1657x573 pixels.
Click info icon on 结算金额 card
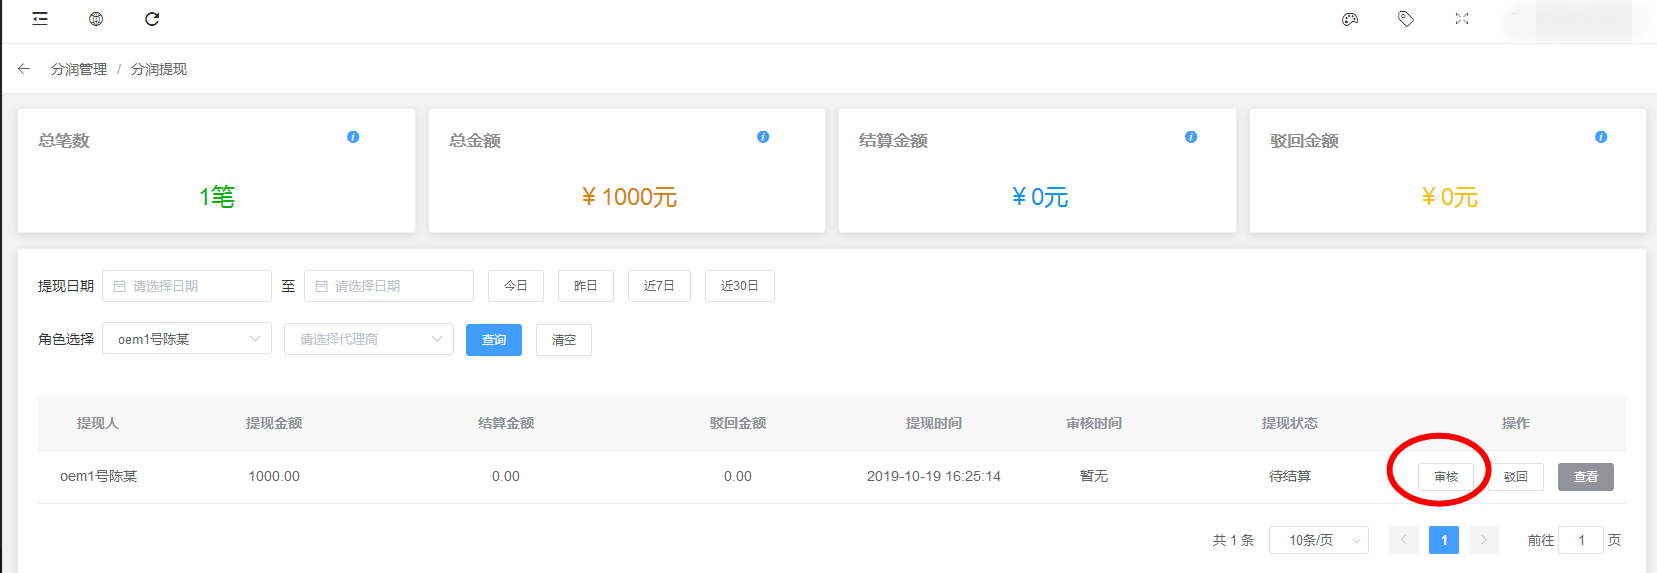(1191, 137)
